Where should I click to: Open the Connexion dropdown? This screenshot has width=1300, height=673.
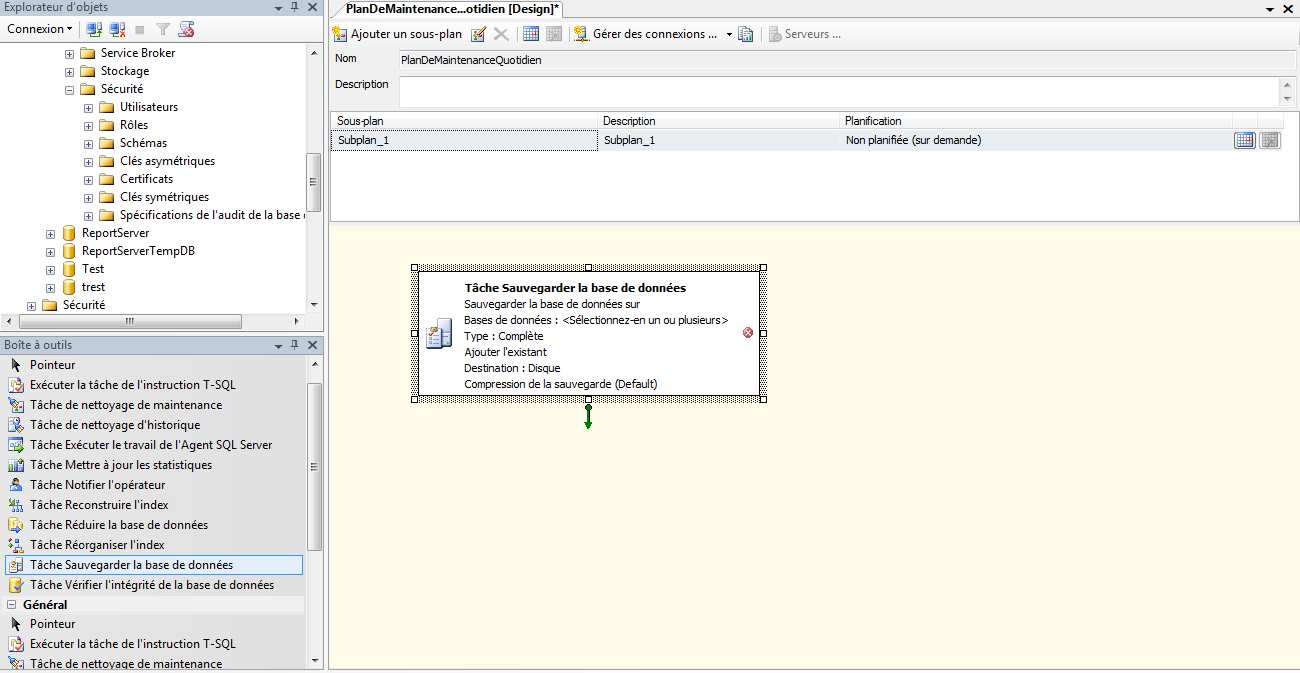pyautogui.click(x=39, y=29)
